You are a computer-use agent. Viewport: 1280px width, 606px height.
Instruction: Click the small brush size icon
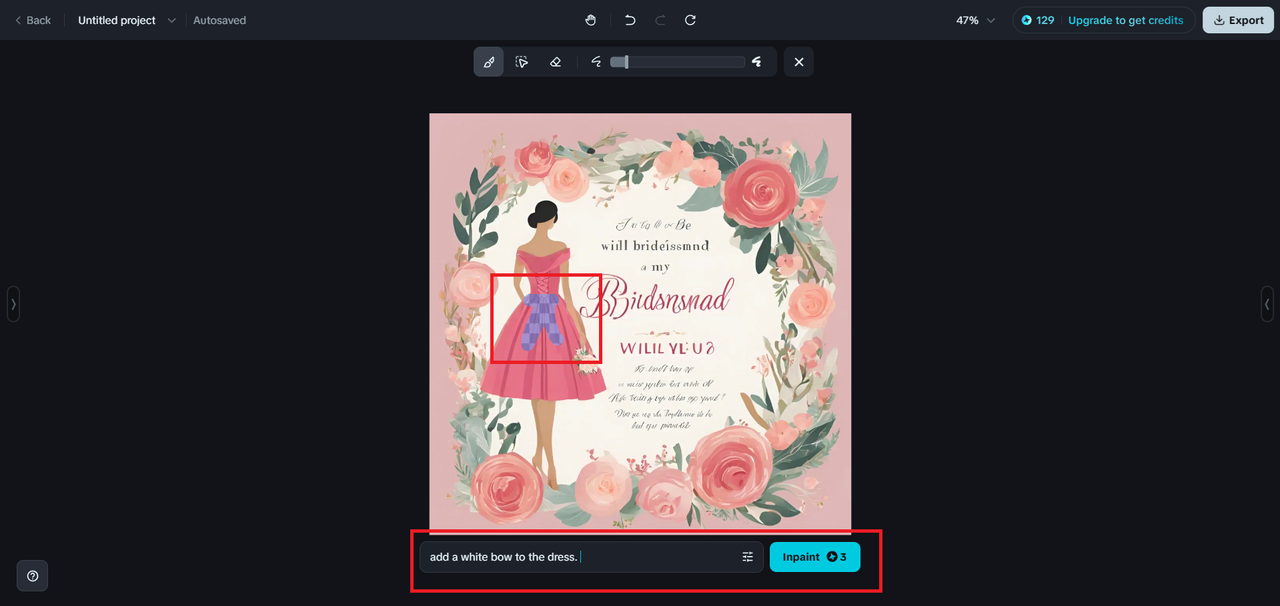pyautogui.click(x=596, y=62)
